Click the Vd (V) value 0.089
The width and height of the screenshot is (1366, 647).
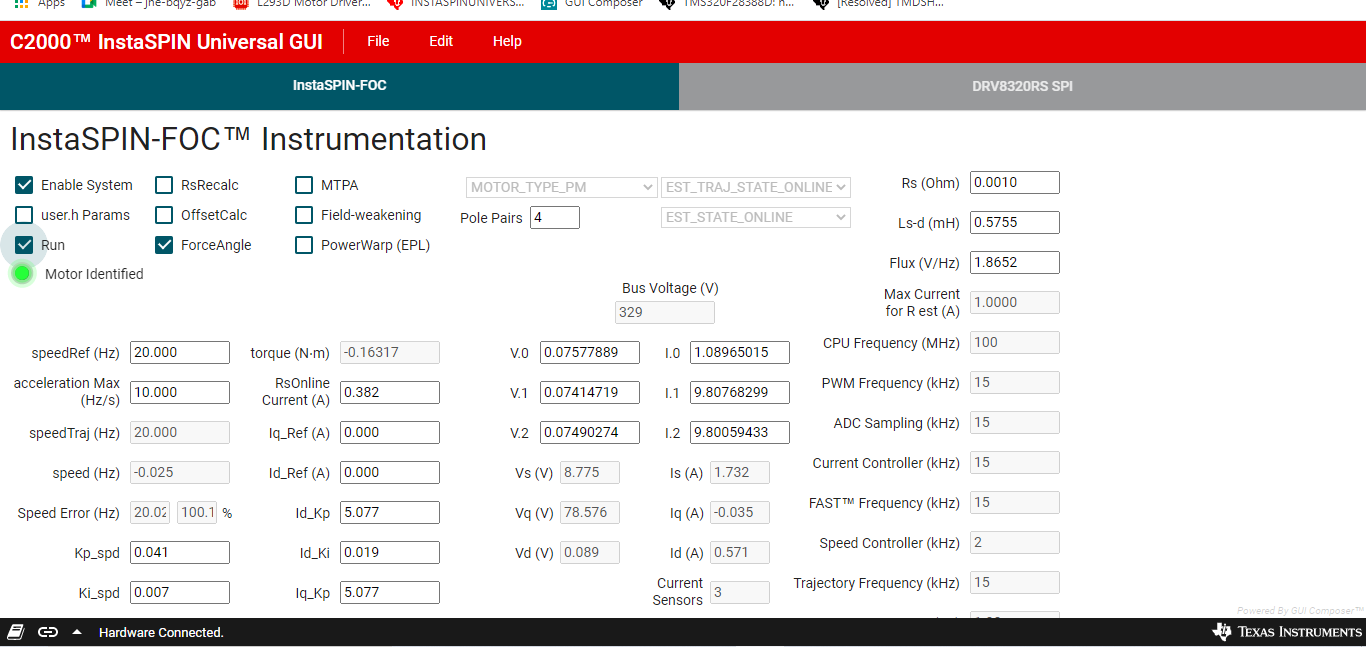tap(590, 552)
